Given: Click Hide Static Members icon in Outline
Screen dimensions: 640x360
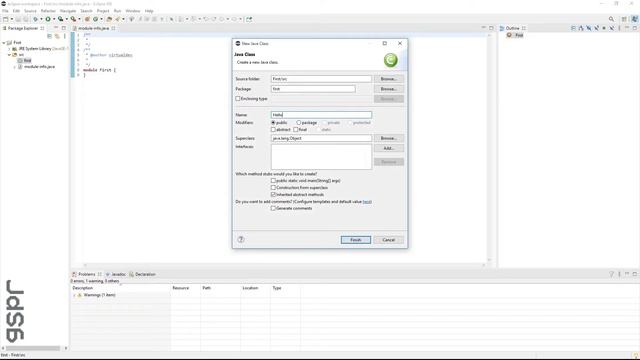Looking at the screenshot, I should click(x=597, y=28).
